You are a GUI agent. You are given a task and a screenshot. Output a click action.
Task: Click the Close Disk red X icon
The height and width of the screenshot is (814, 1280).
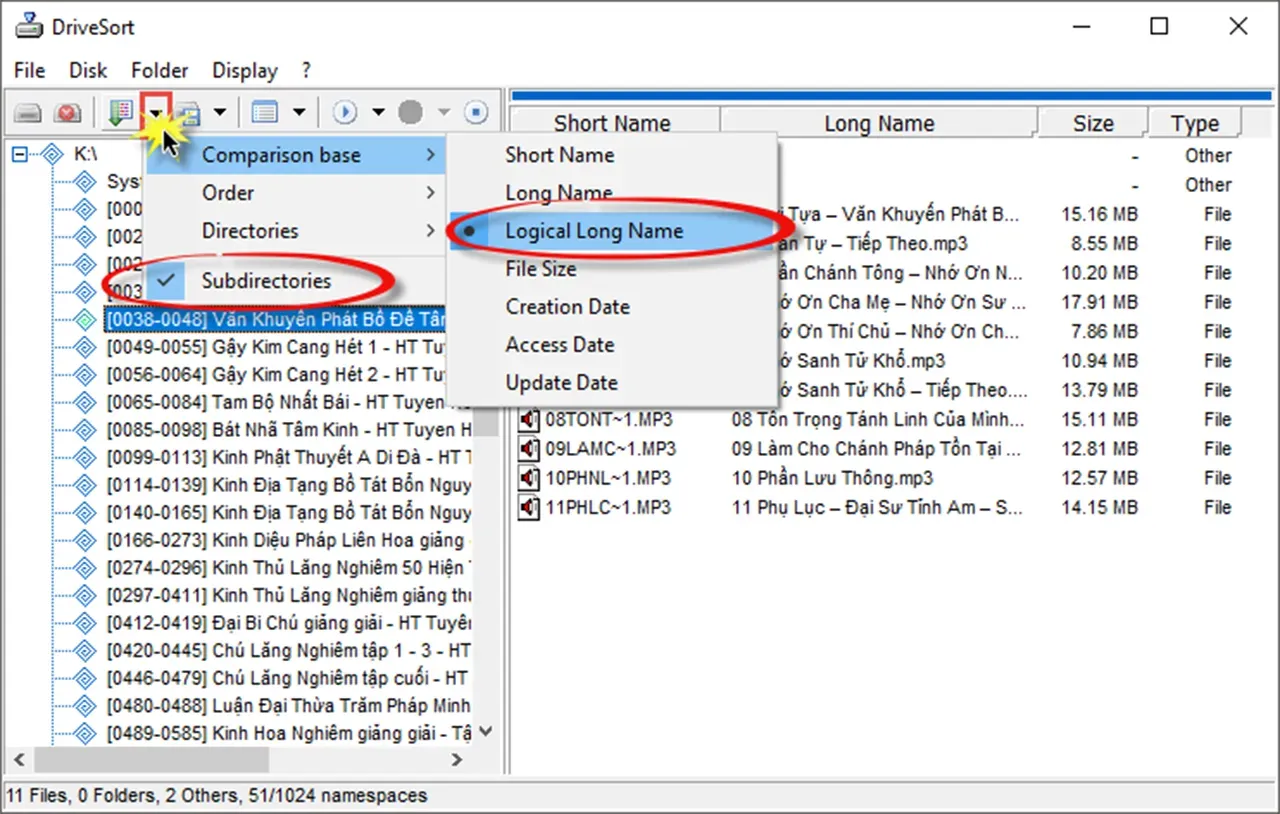tap(67, 112)
